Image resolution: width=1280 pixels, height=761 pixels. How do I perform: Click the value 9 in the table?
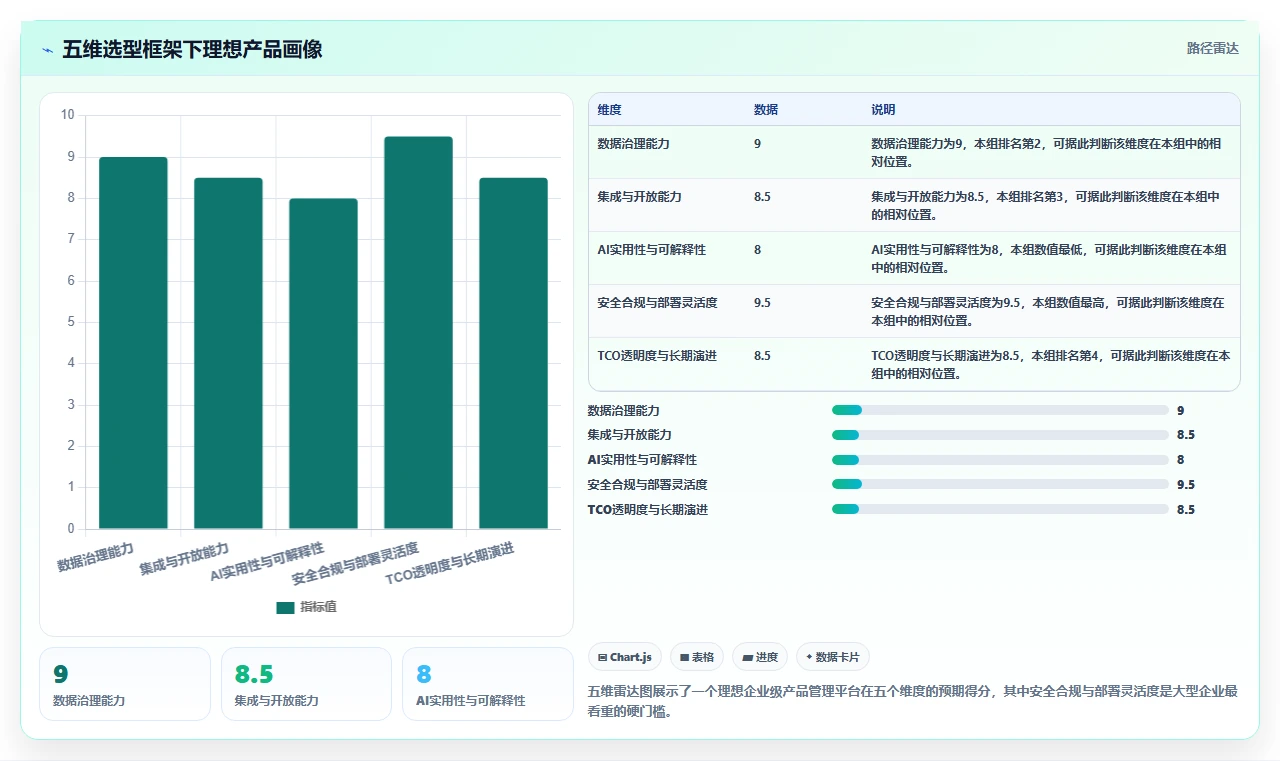click(x=757, y=144)
